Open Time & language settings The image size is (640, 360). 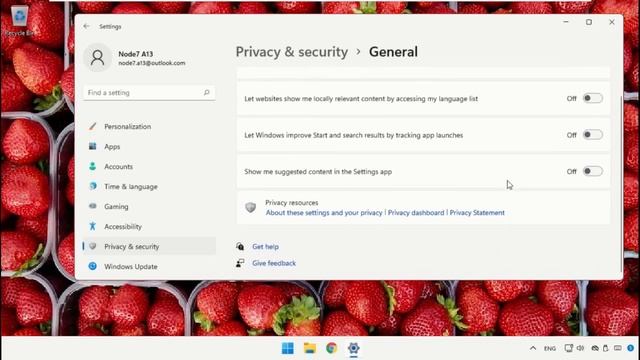pos(149,187)
